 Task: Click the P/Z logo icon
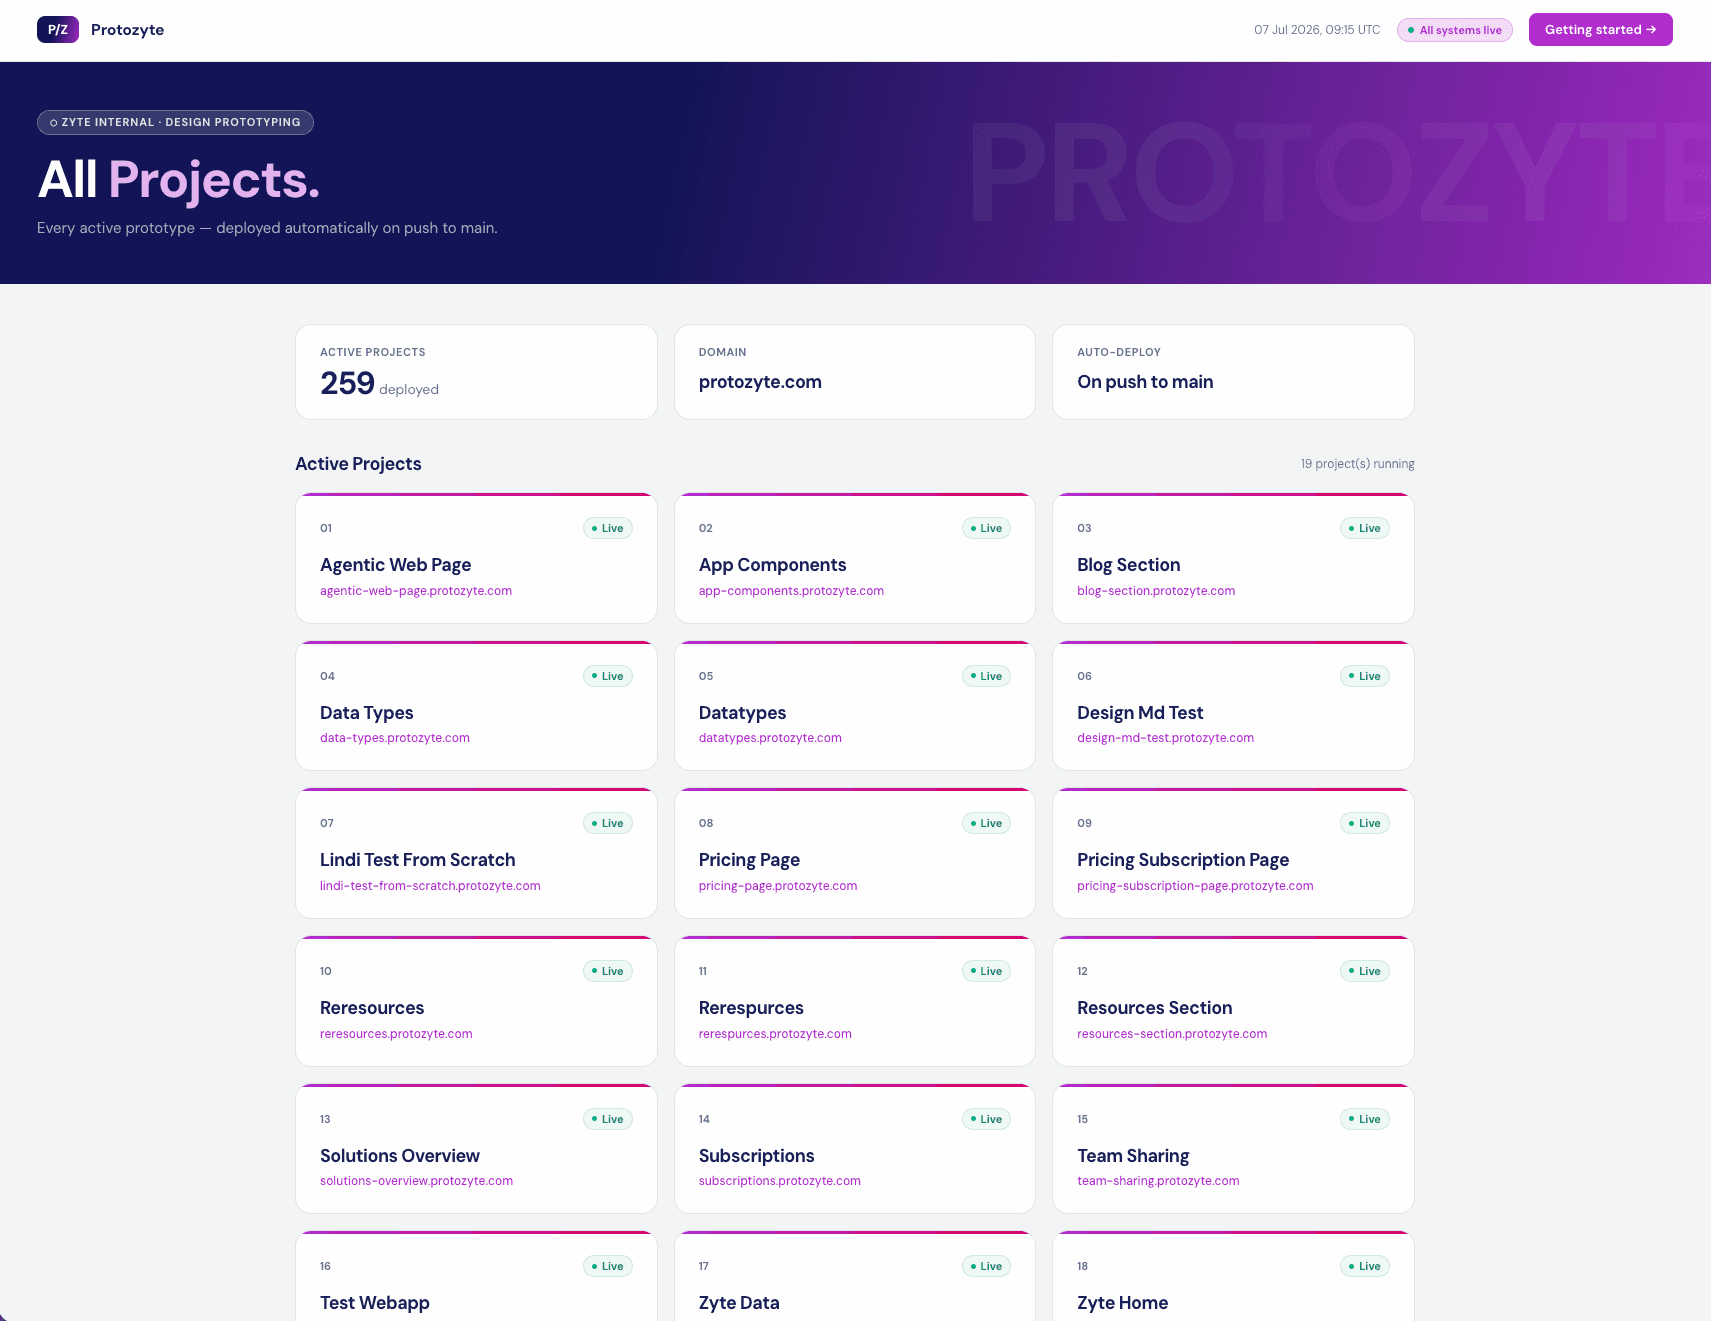click(x=58, y=29)
